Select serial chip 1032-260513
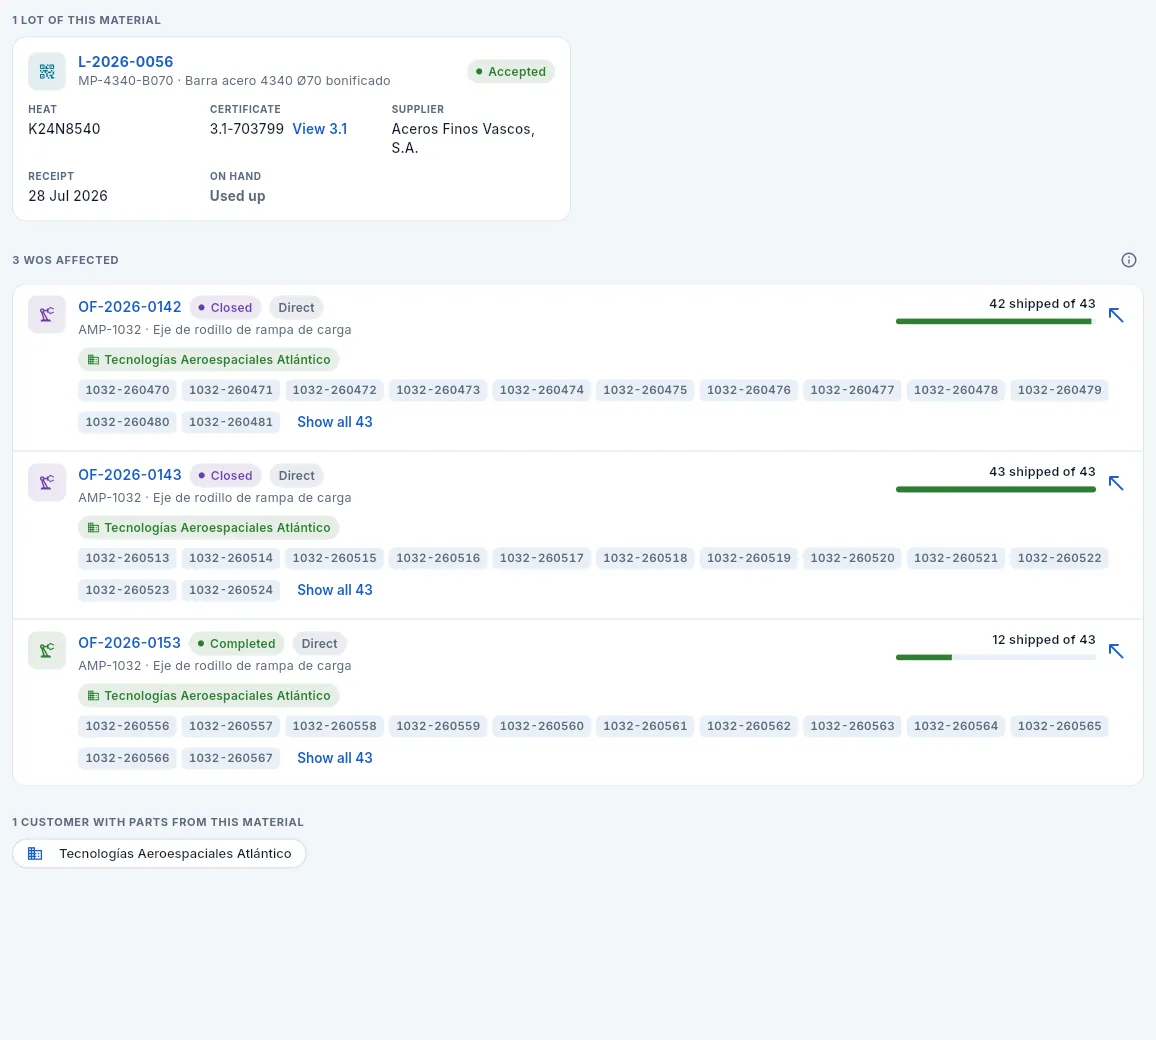Screen dimensions: 1156x1040 (x=128, y=558)
